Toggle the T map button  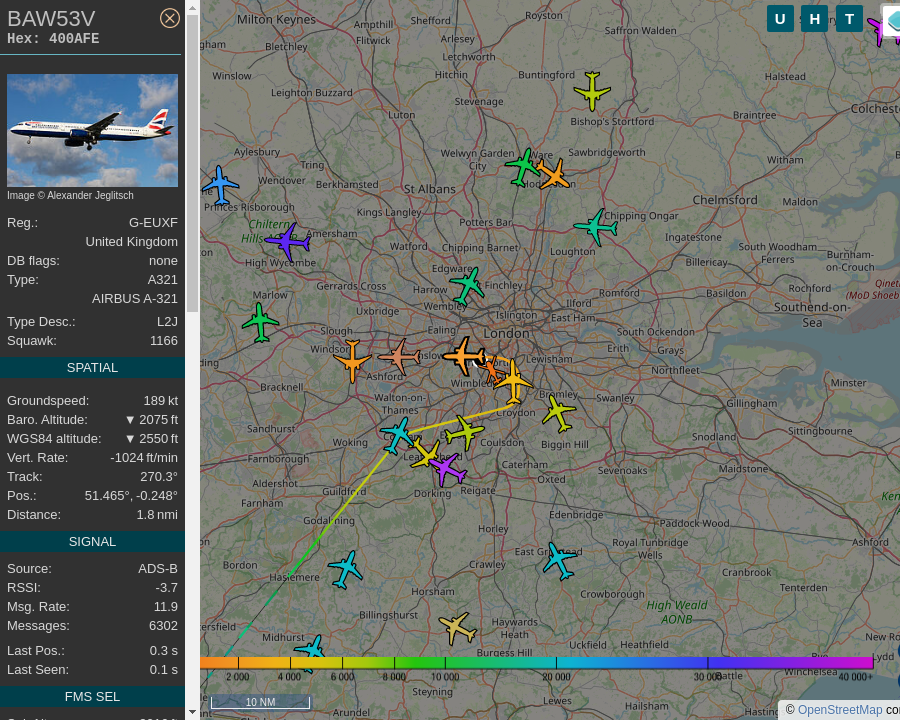tap(849, 19)
